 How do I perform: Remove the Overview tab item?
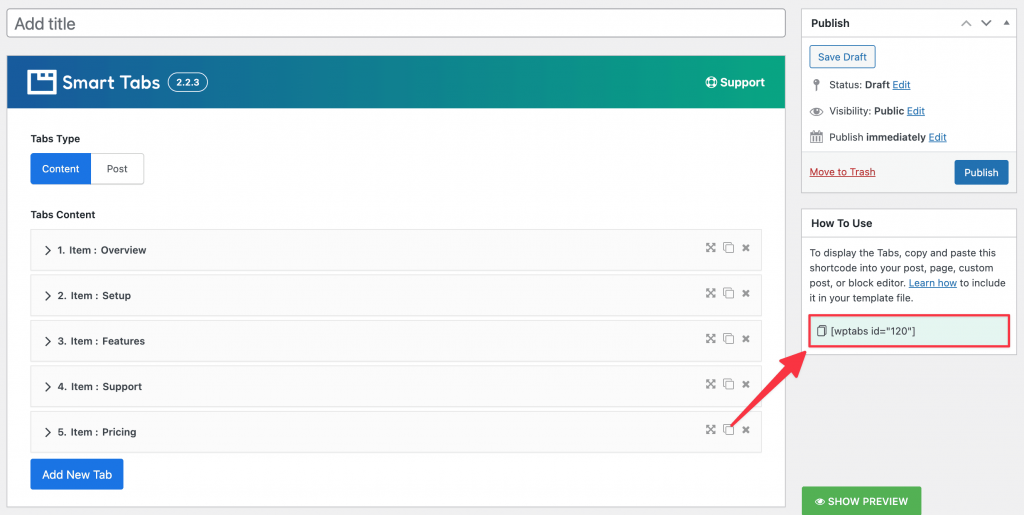pos(746,248)
